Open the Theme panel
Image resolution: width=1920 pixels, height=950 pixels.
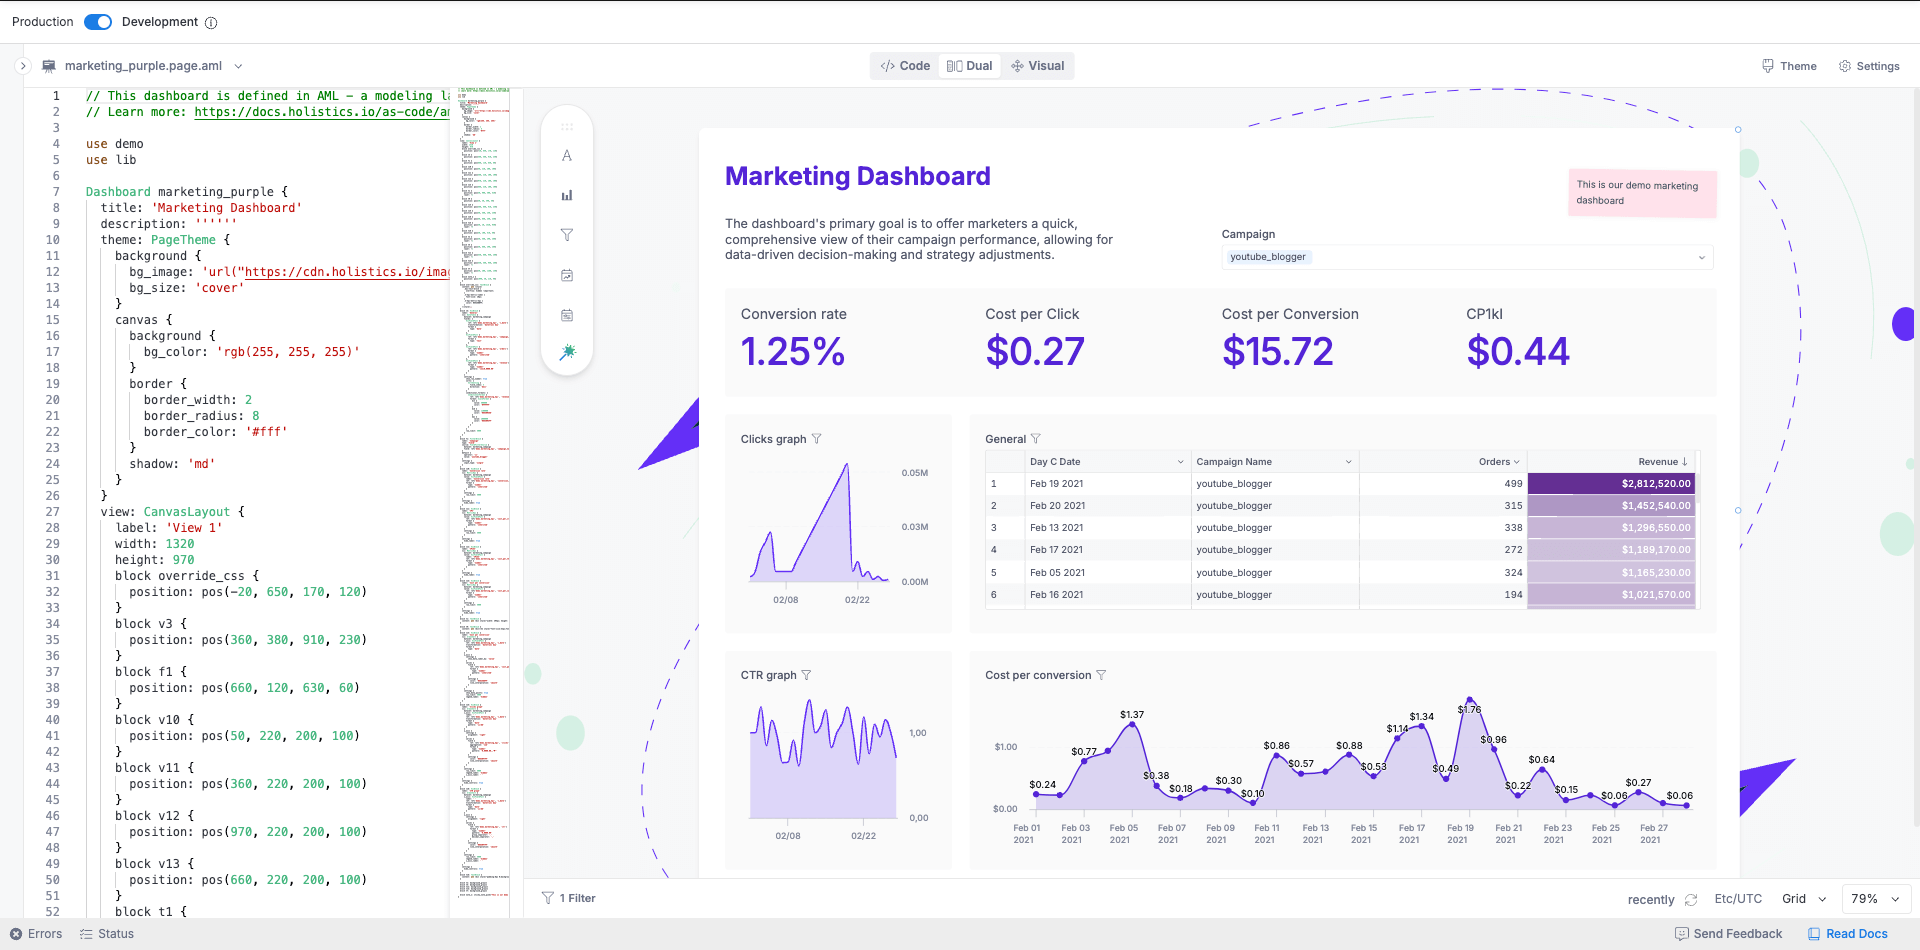[x=1789, y=66]
